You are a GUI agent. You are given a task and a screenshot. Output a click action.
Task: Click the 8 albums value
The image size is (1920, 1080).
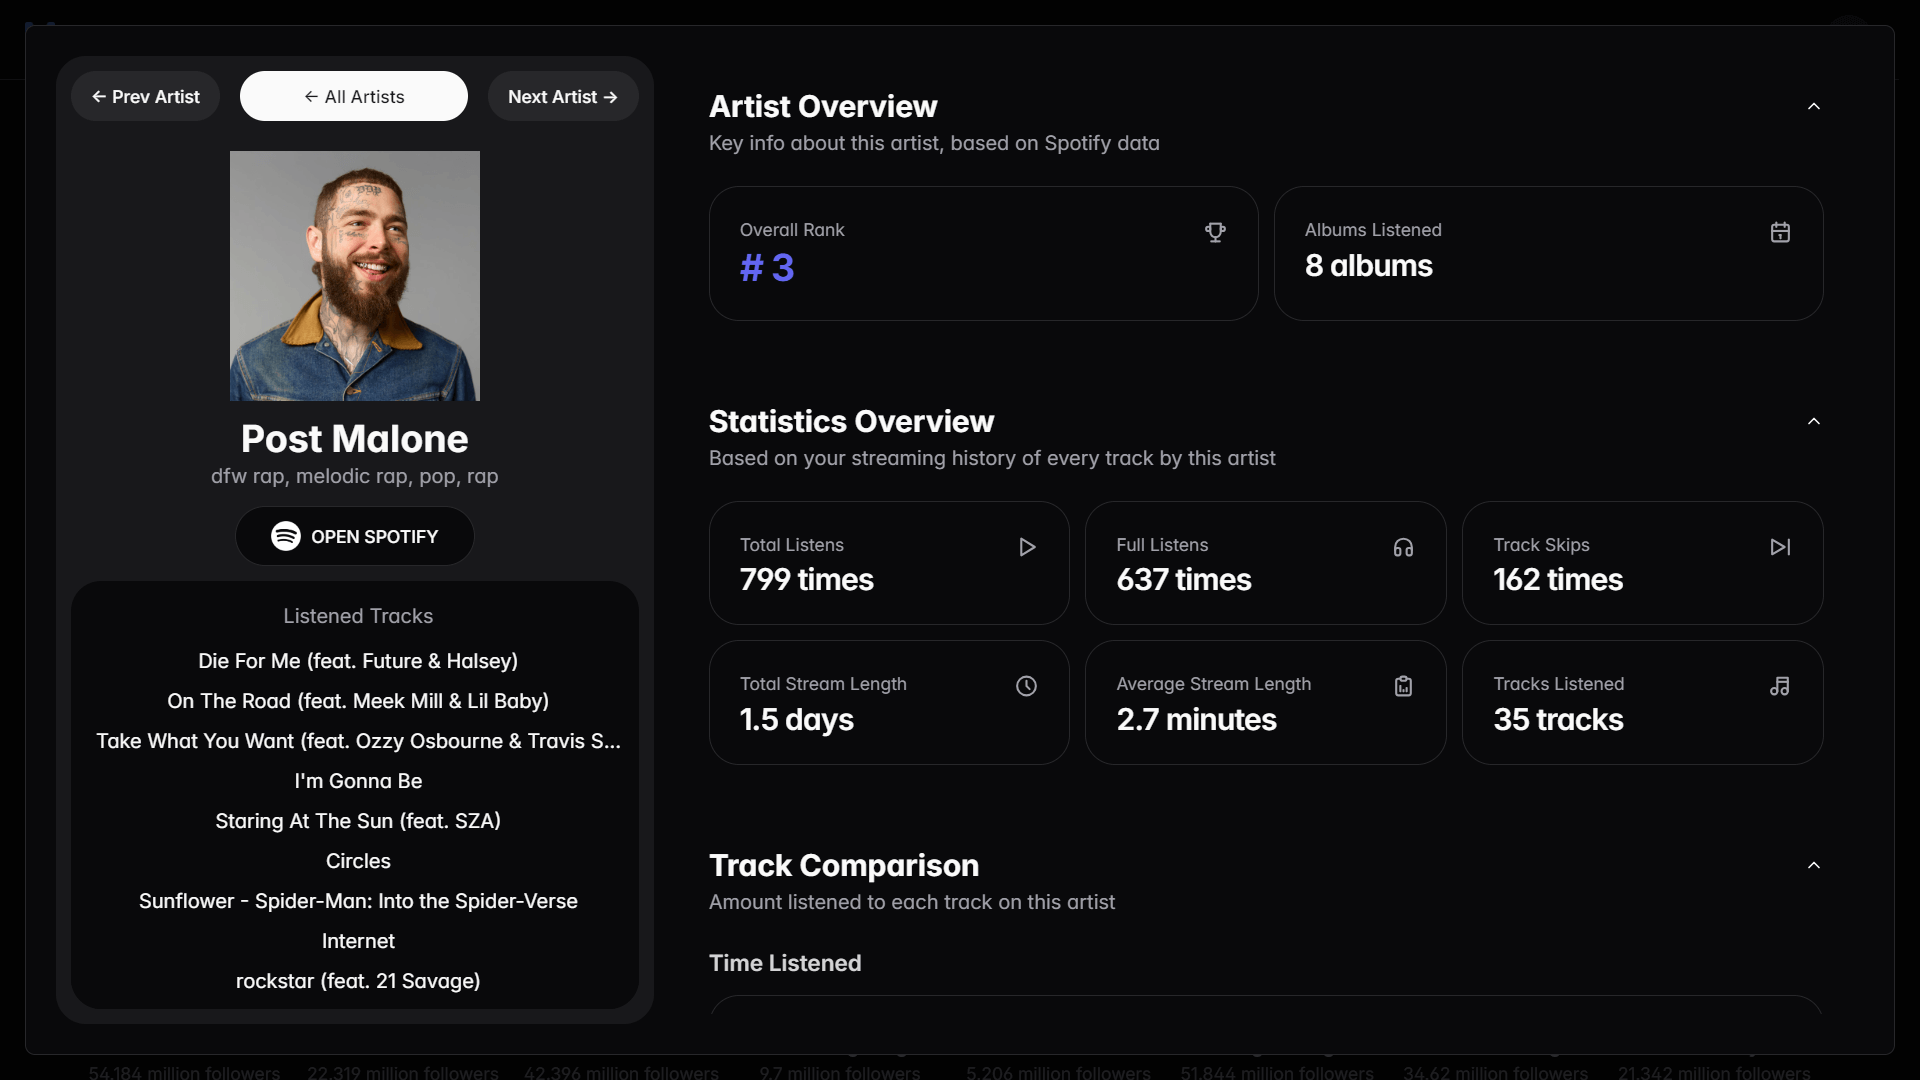point(1368,266)
